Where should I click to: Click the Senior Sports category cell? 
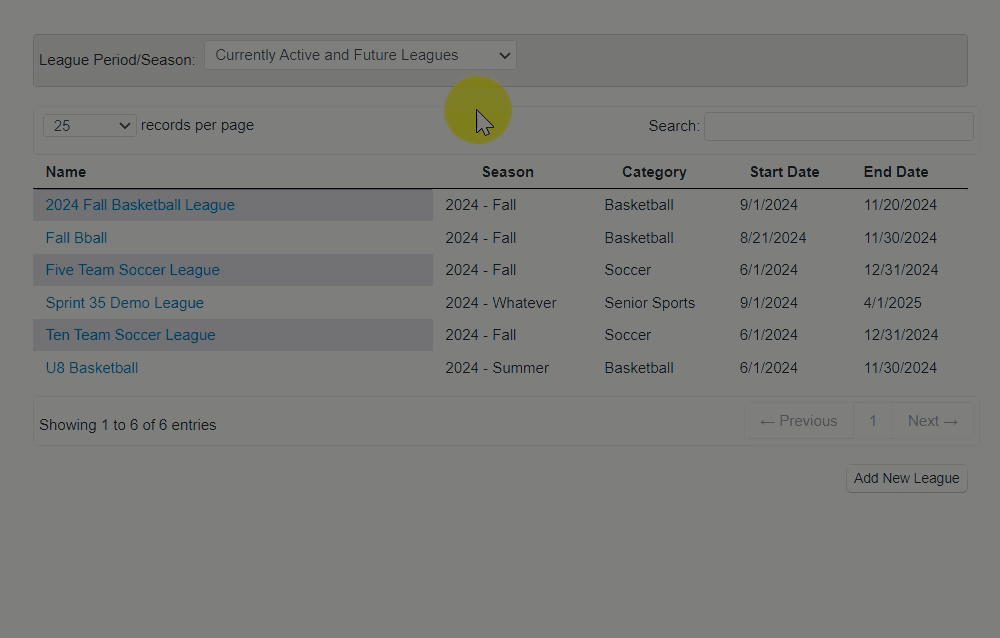click(649, 303)
